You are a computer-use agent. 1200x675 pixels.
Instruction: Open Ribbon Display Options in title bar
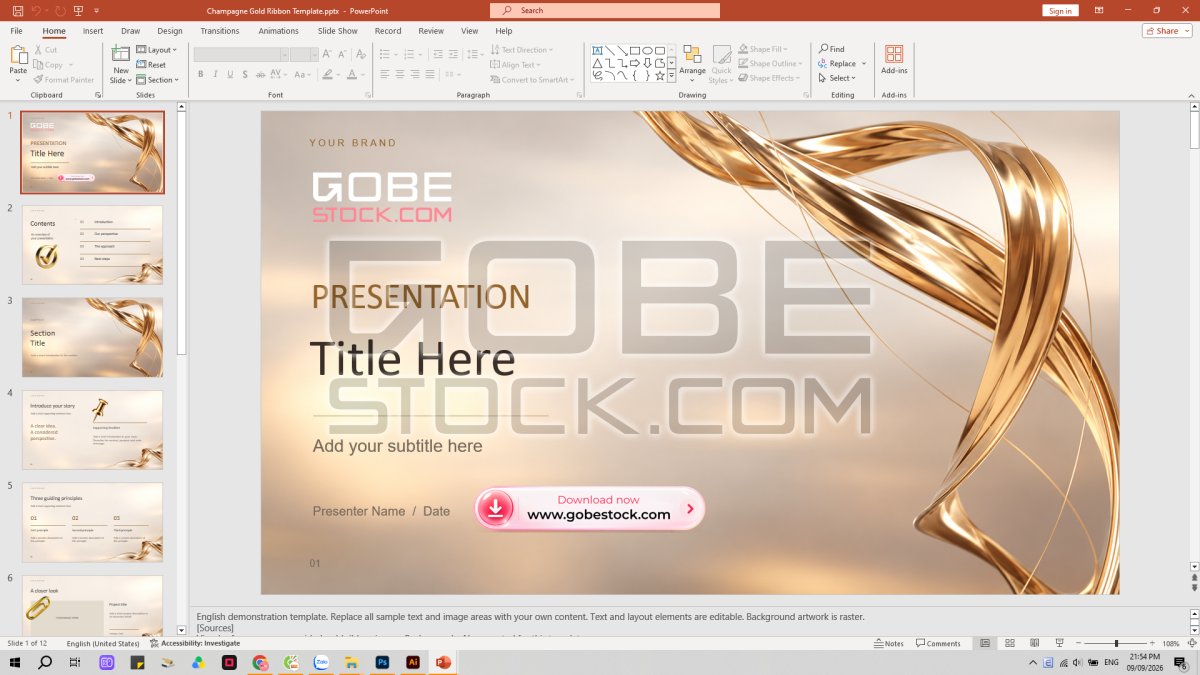pos(1099,10)
